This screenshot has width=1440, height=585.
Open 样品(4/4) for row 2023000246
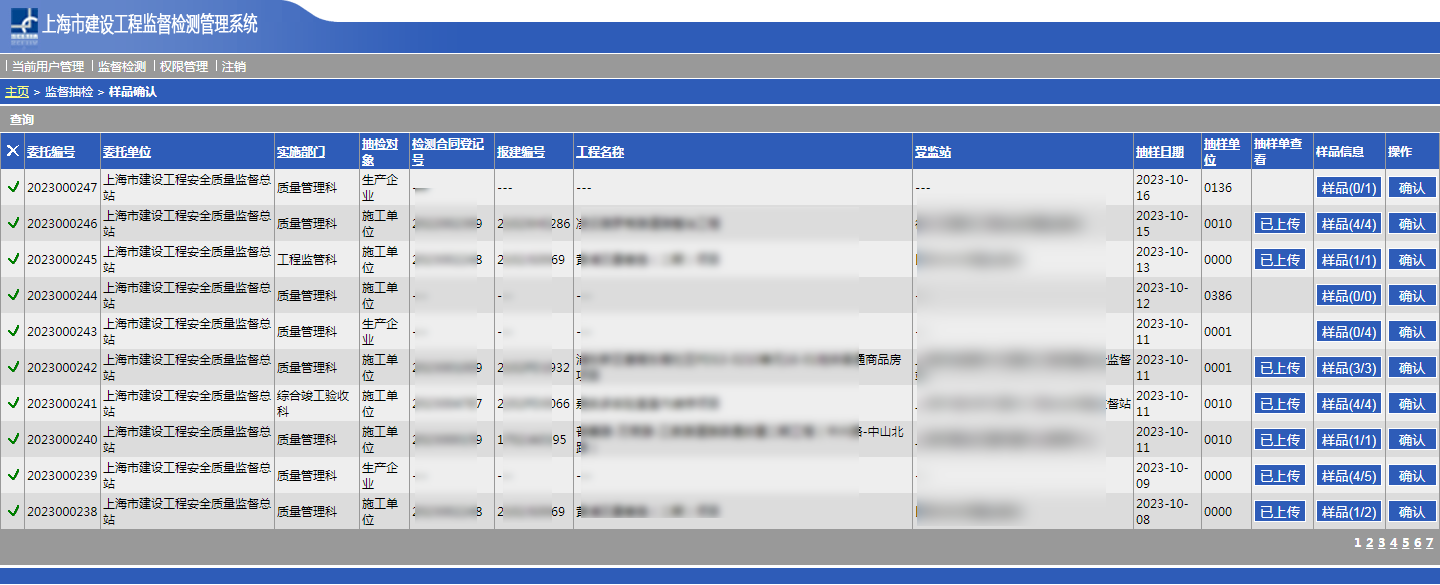point(1349,224)
